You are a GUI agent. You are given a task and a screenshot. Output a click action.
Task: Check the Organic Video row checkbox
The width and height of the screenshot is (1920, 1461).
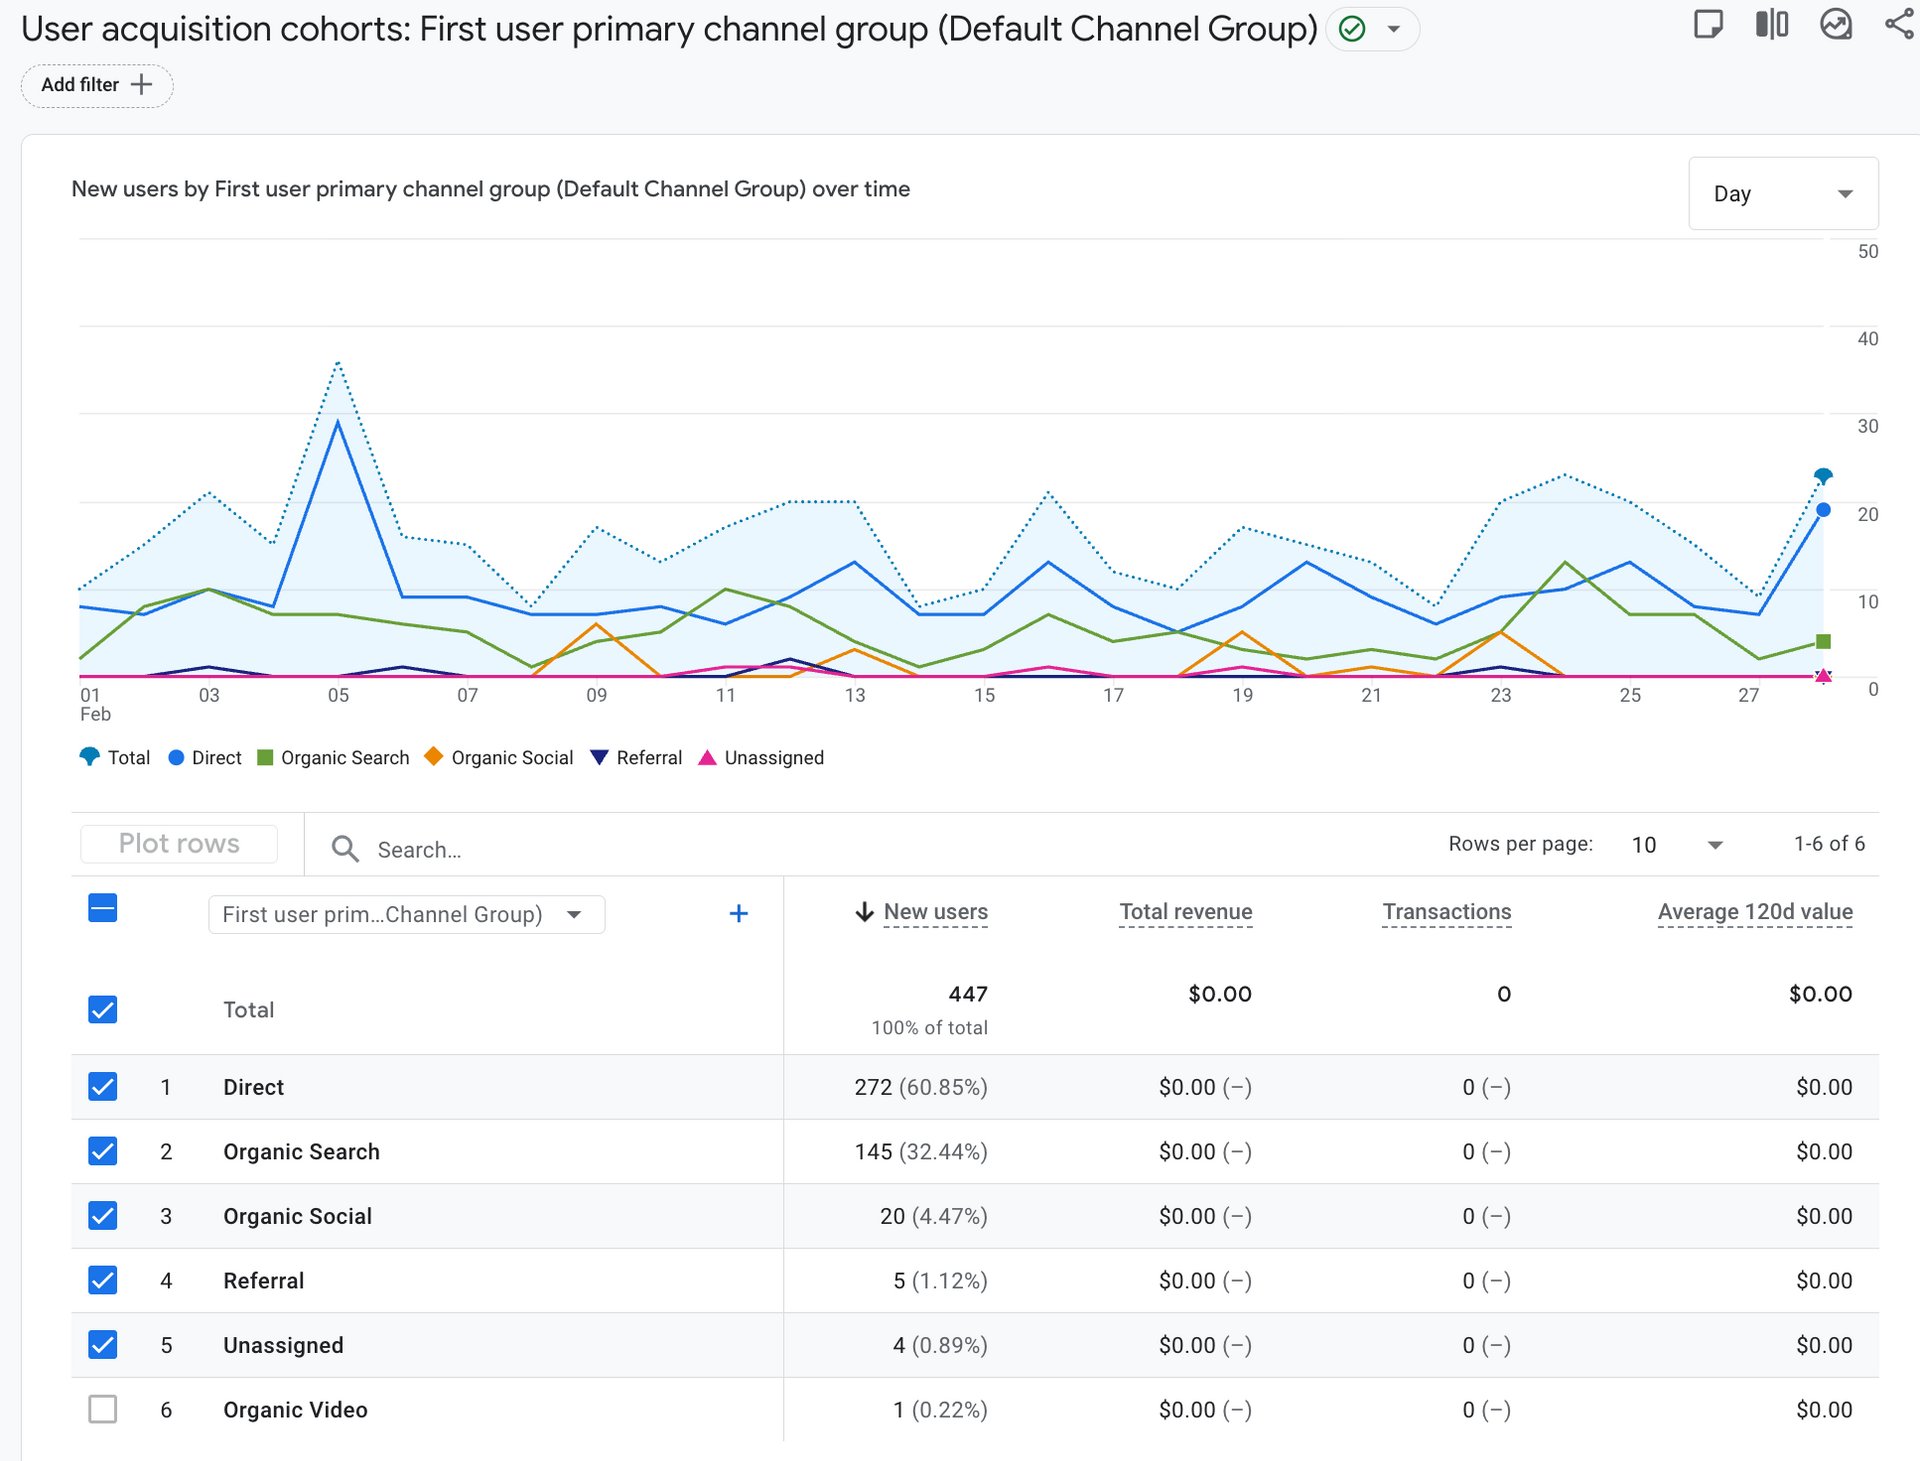click(x=103, y=1409)
